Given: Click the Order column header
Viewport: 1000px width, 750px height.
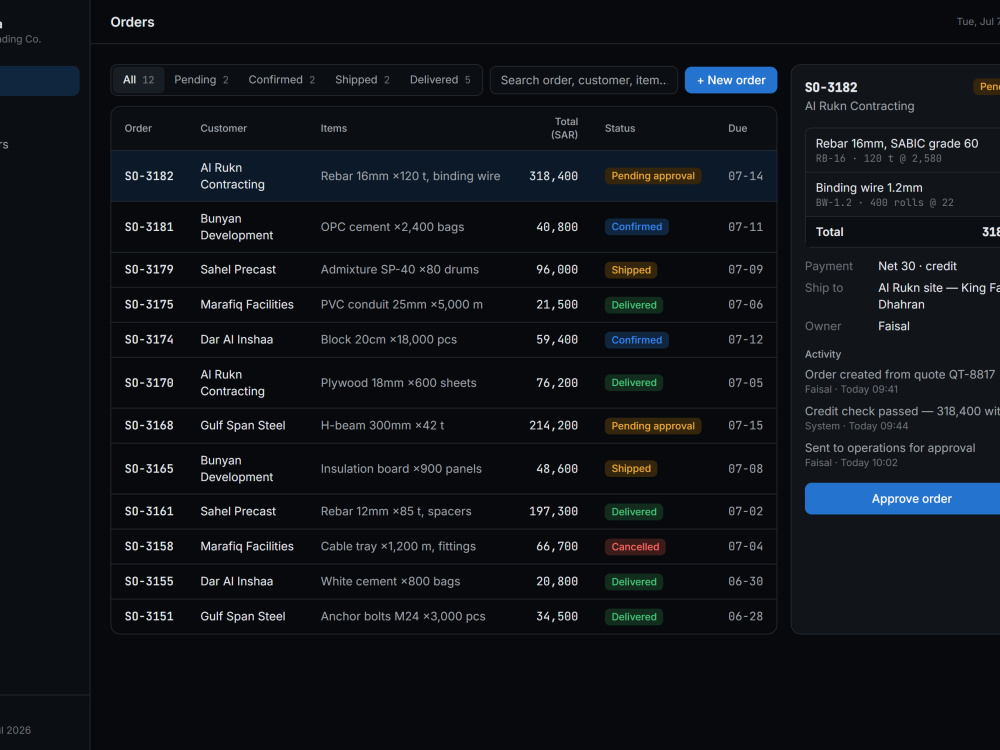Looking at the screenshot, I should (x=138, y=128).
